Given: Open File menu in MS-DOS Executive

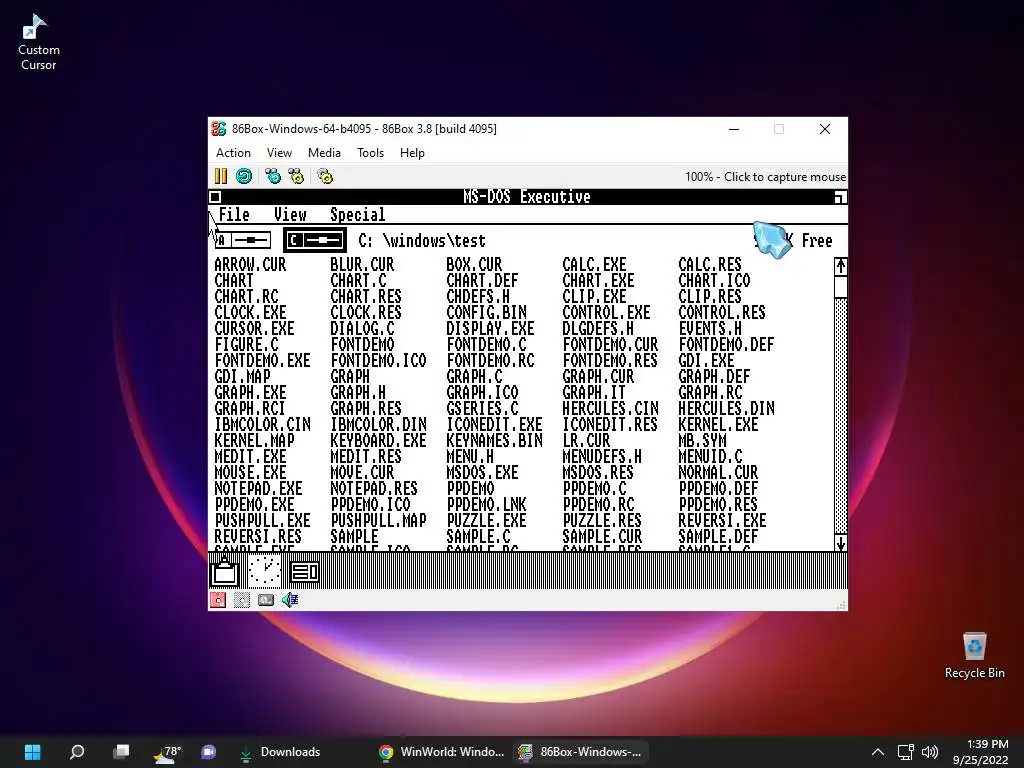Looking at the screenshot, I should pos(234,214).
